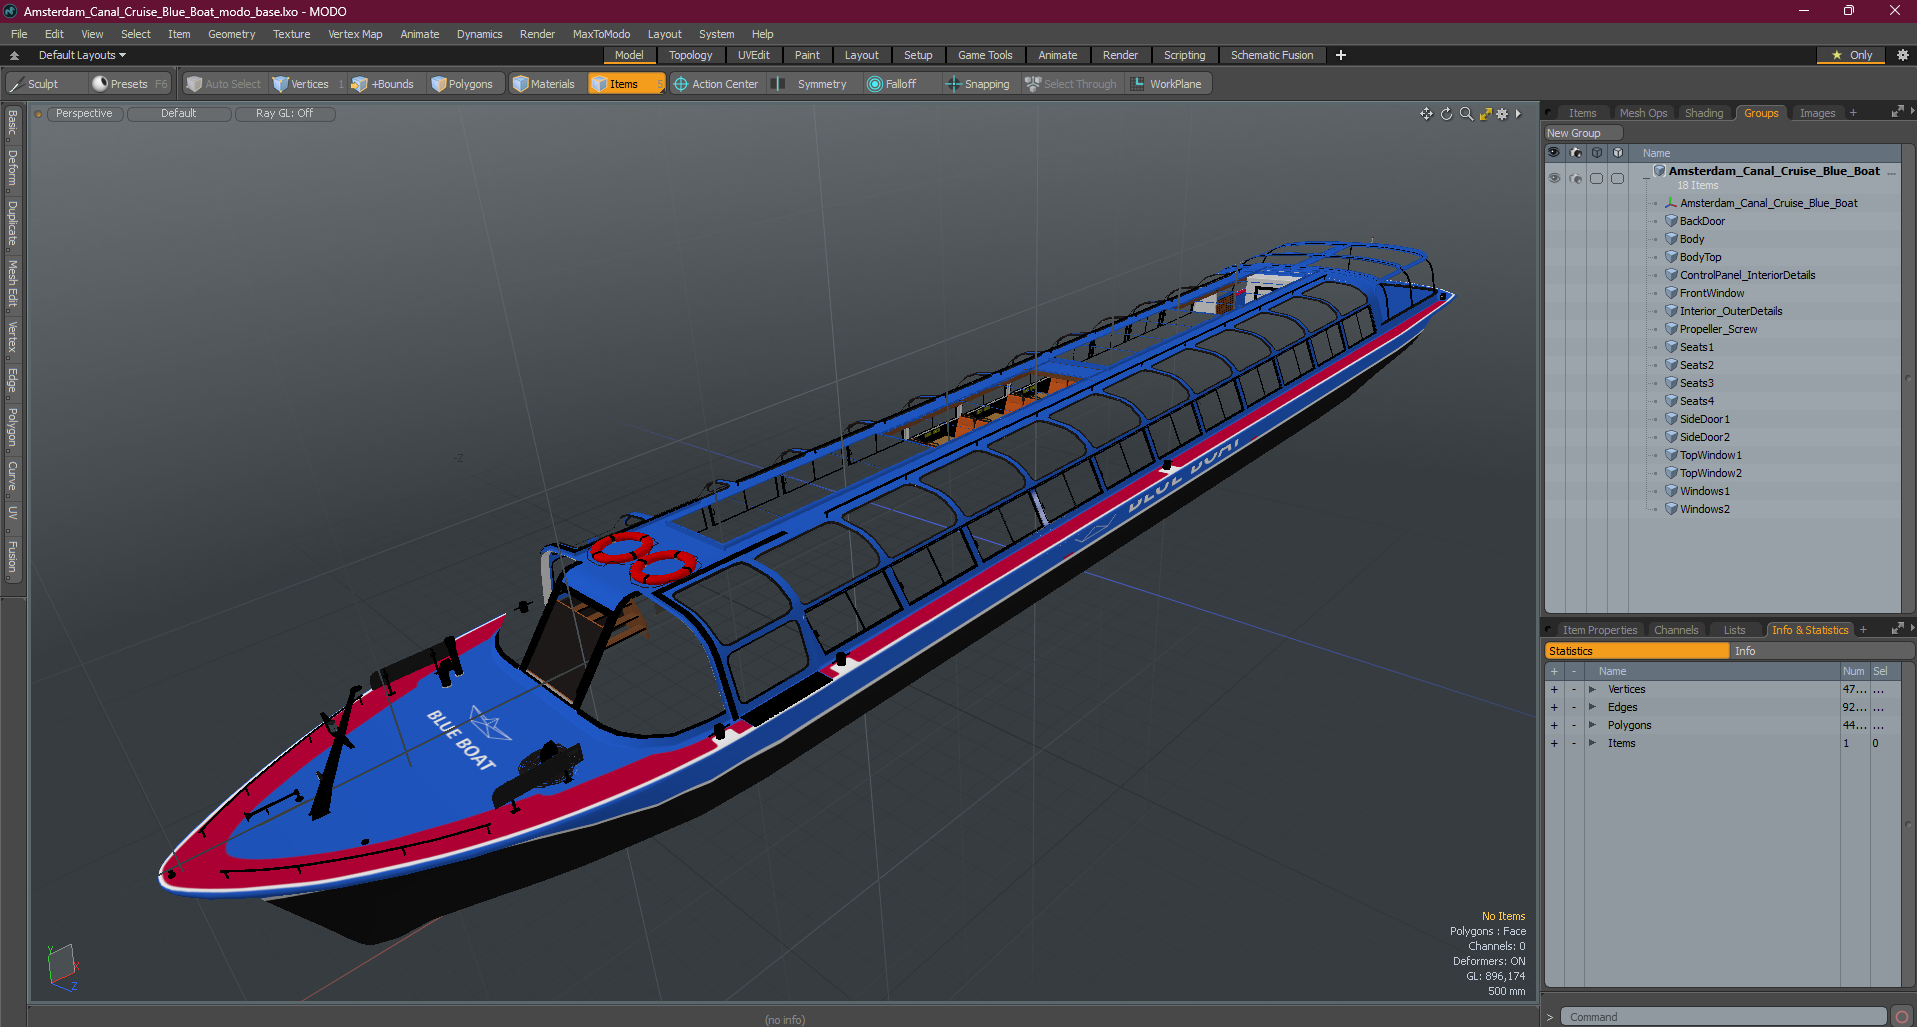The image size is (1917, 1027).
Task: Click the New Group button
Action: [1583, 133]
